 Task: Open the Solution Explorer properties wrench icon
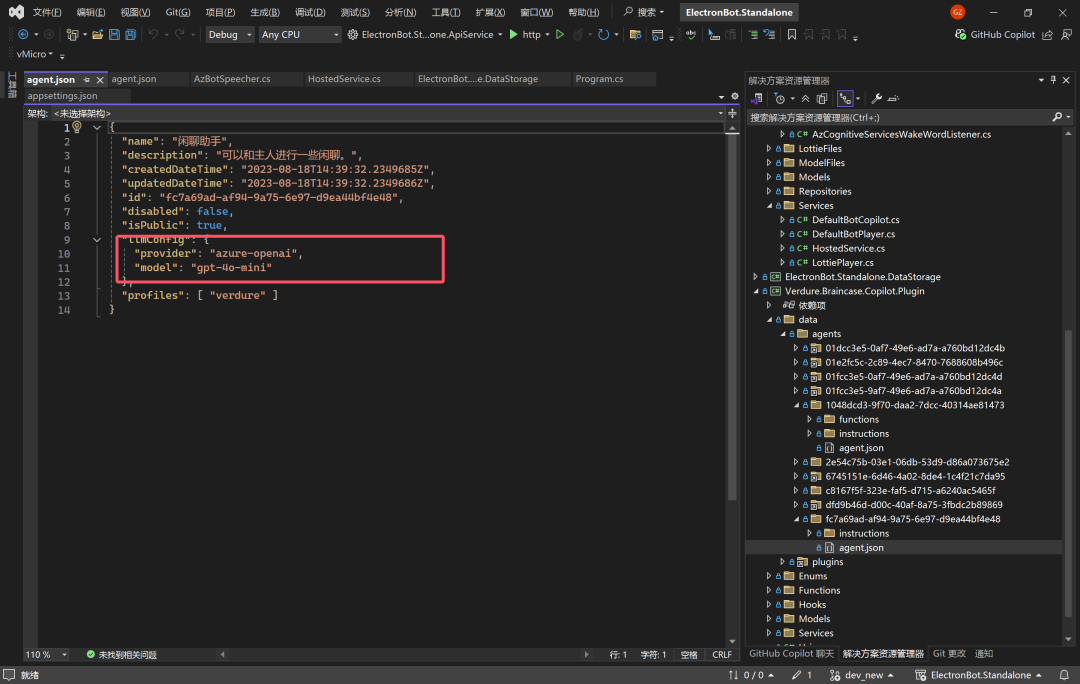(x=876, y=99)
